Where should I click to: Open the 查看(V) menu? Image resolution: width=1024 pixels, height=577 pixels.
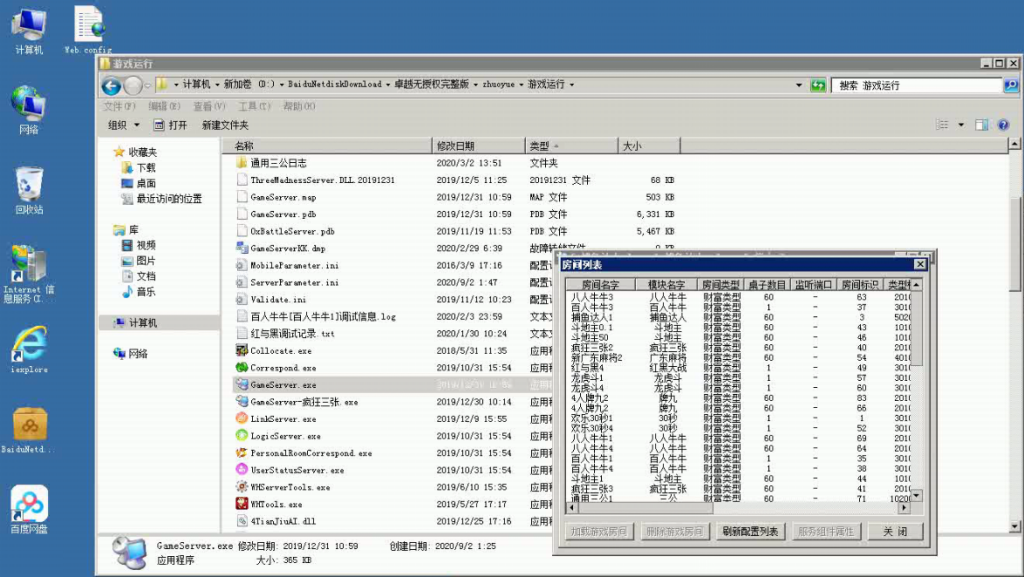(209, 106)
